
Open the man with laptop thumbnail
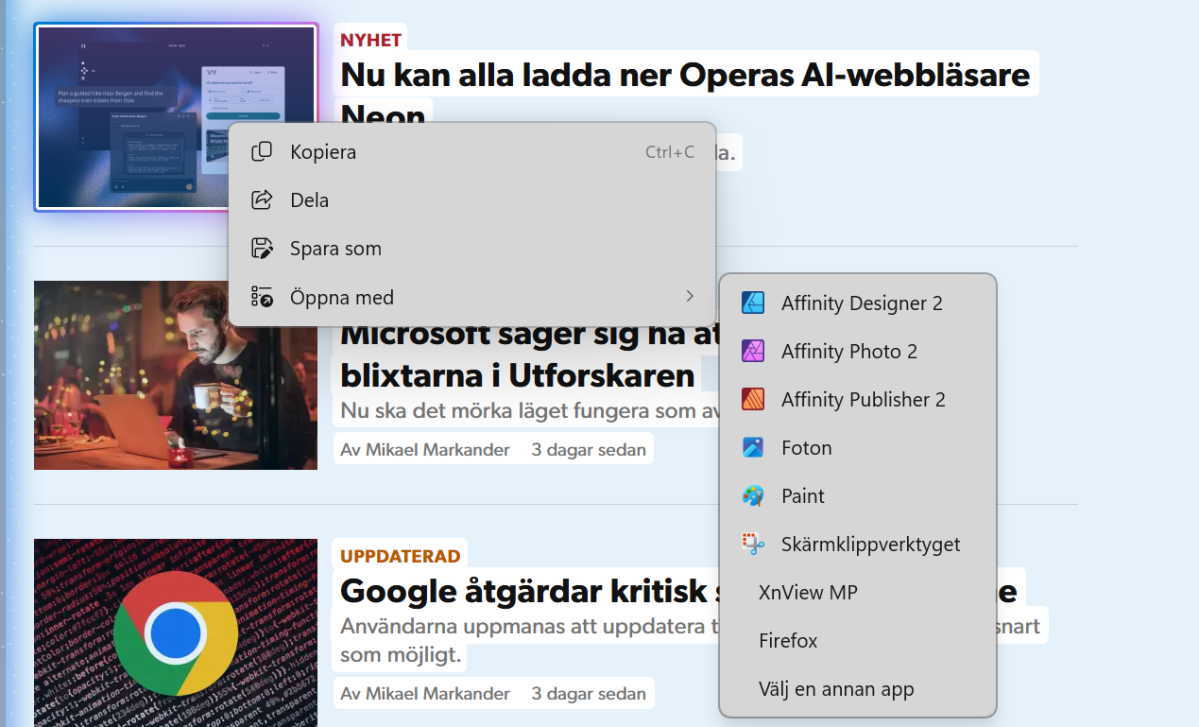(x=175, y=375)
